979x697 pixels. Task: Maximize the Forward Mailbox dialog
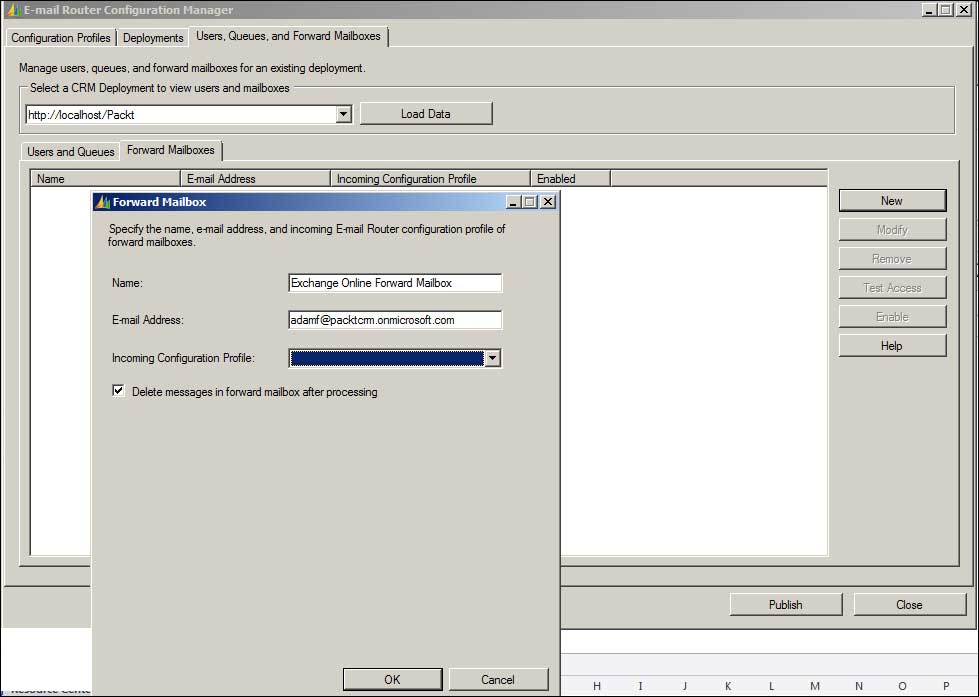pos(529,202)
